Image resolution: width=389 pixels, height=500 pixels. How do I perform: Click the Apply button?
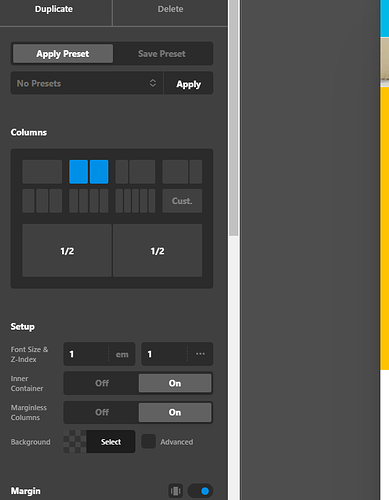(x=189, y=84)
